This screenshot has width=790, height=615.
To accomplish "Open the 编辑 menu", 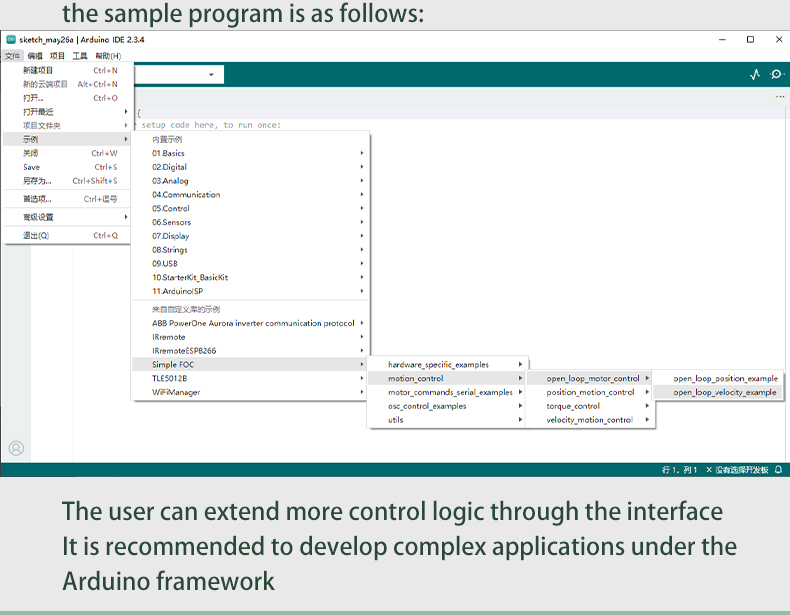I will pos(35,56).
